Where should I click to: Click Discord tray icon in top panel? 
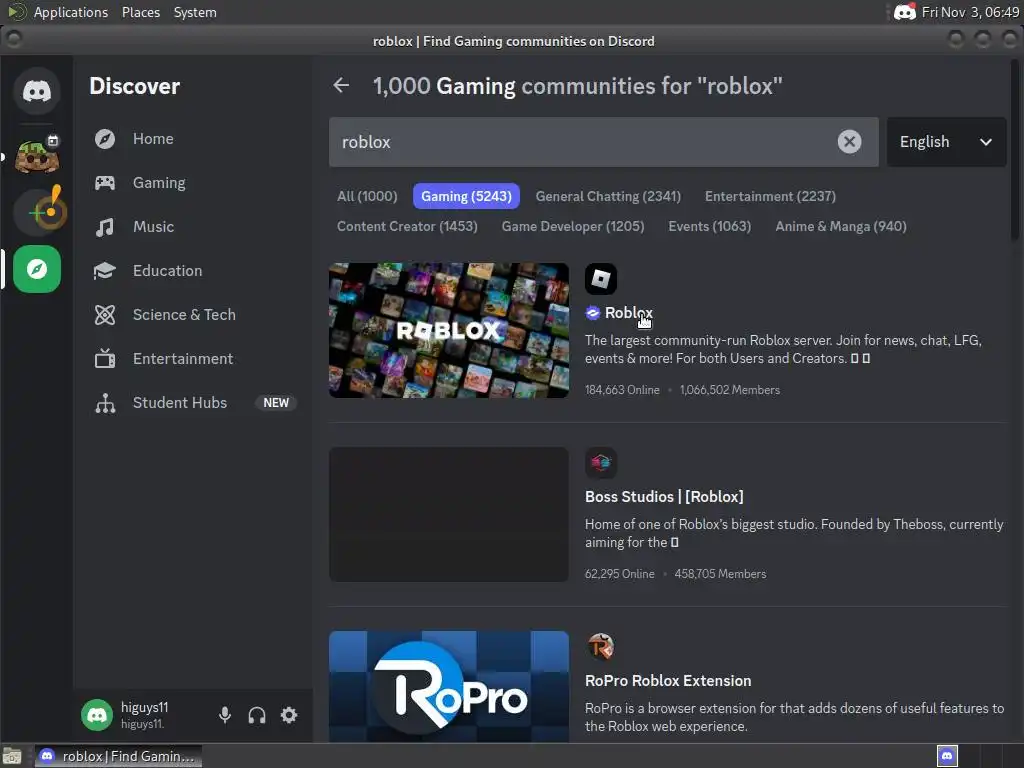pos(904,12)
